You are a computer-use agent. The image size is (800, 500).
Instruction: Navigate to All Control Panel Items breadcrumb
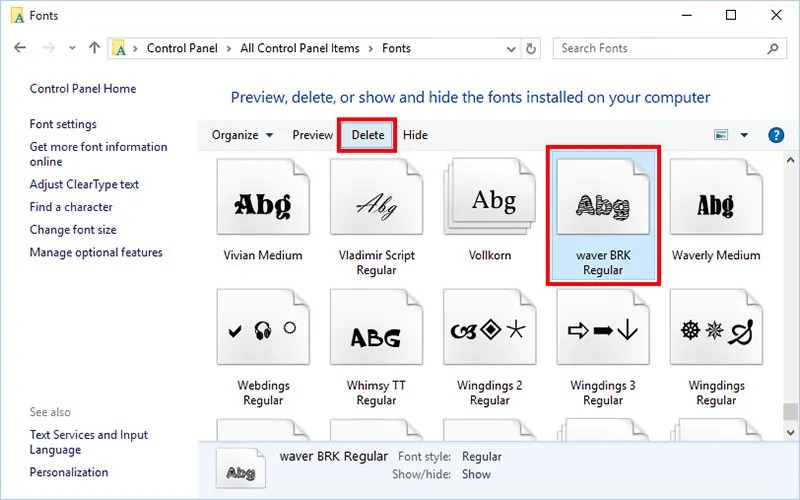pos(300,48)
